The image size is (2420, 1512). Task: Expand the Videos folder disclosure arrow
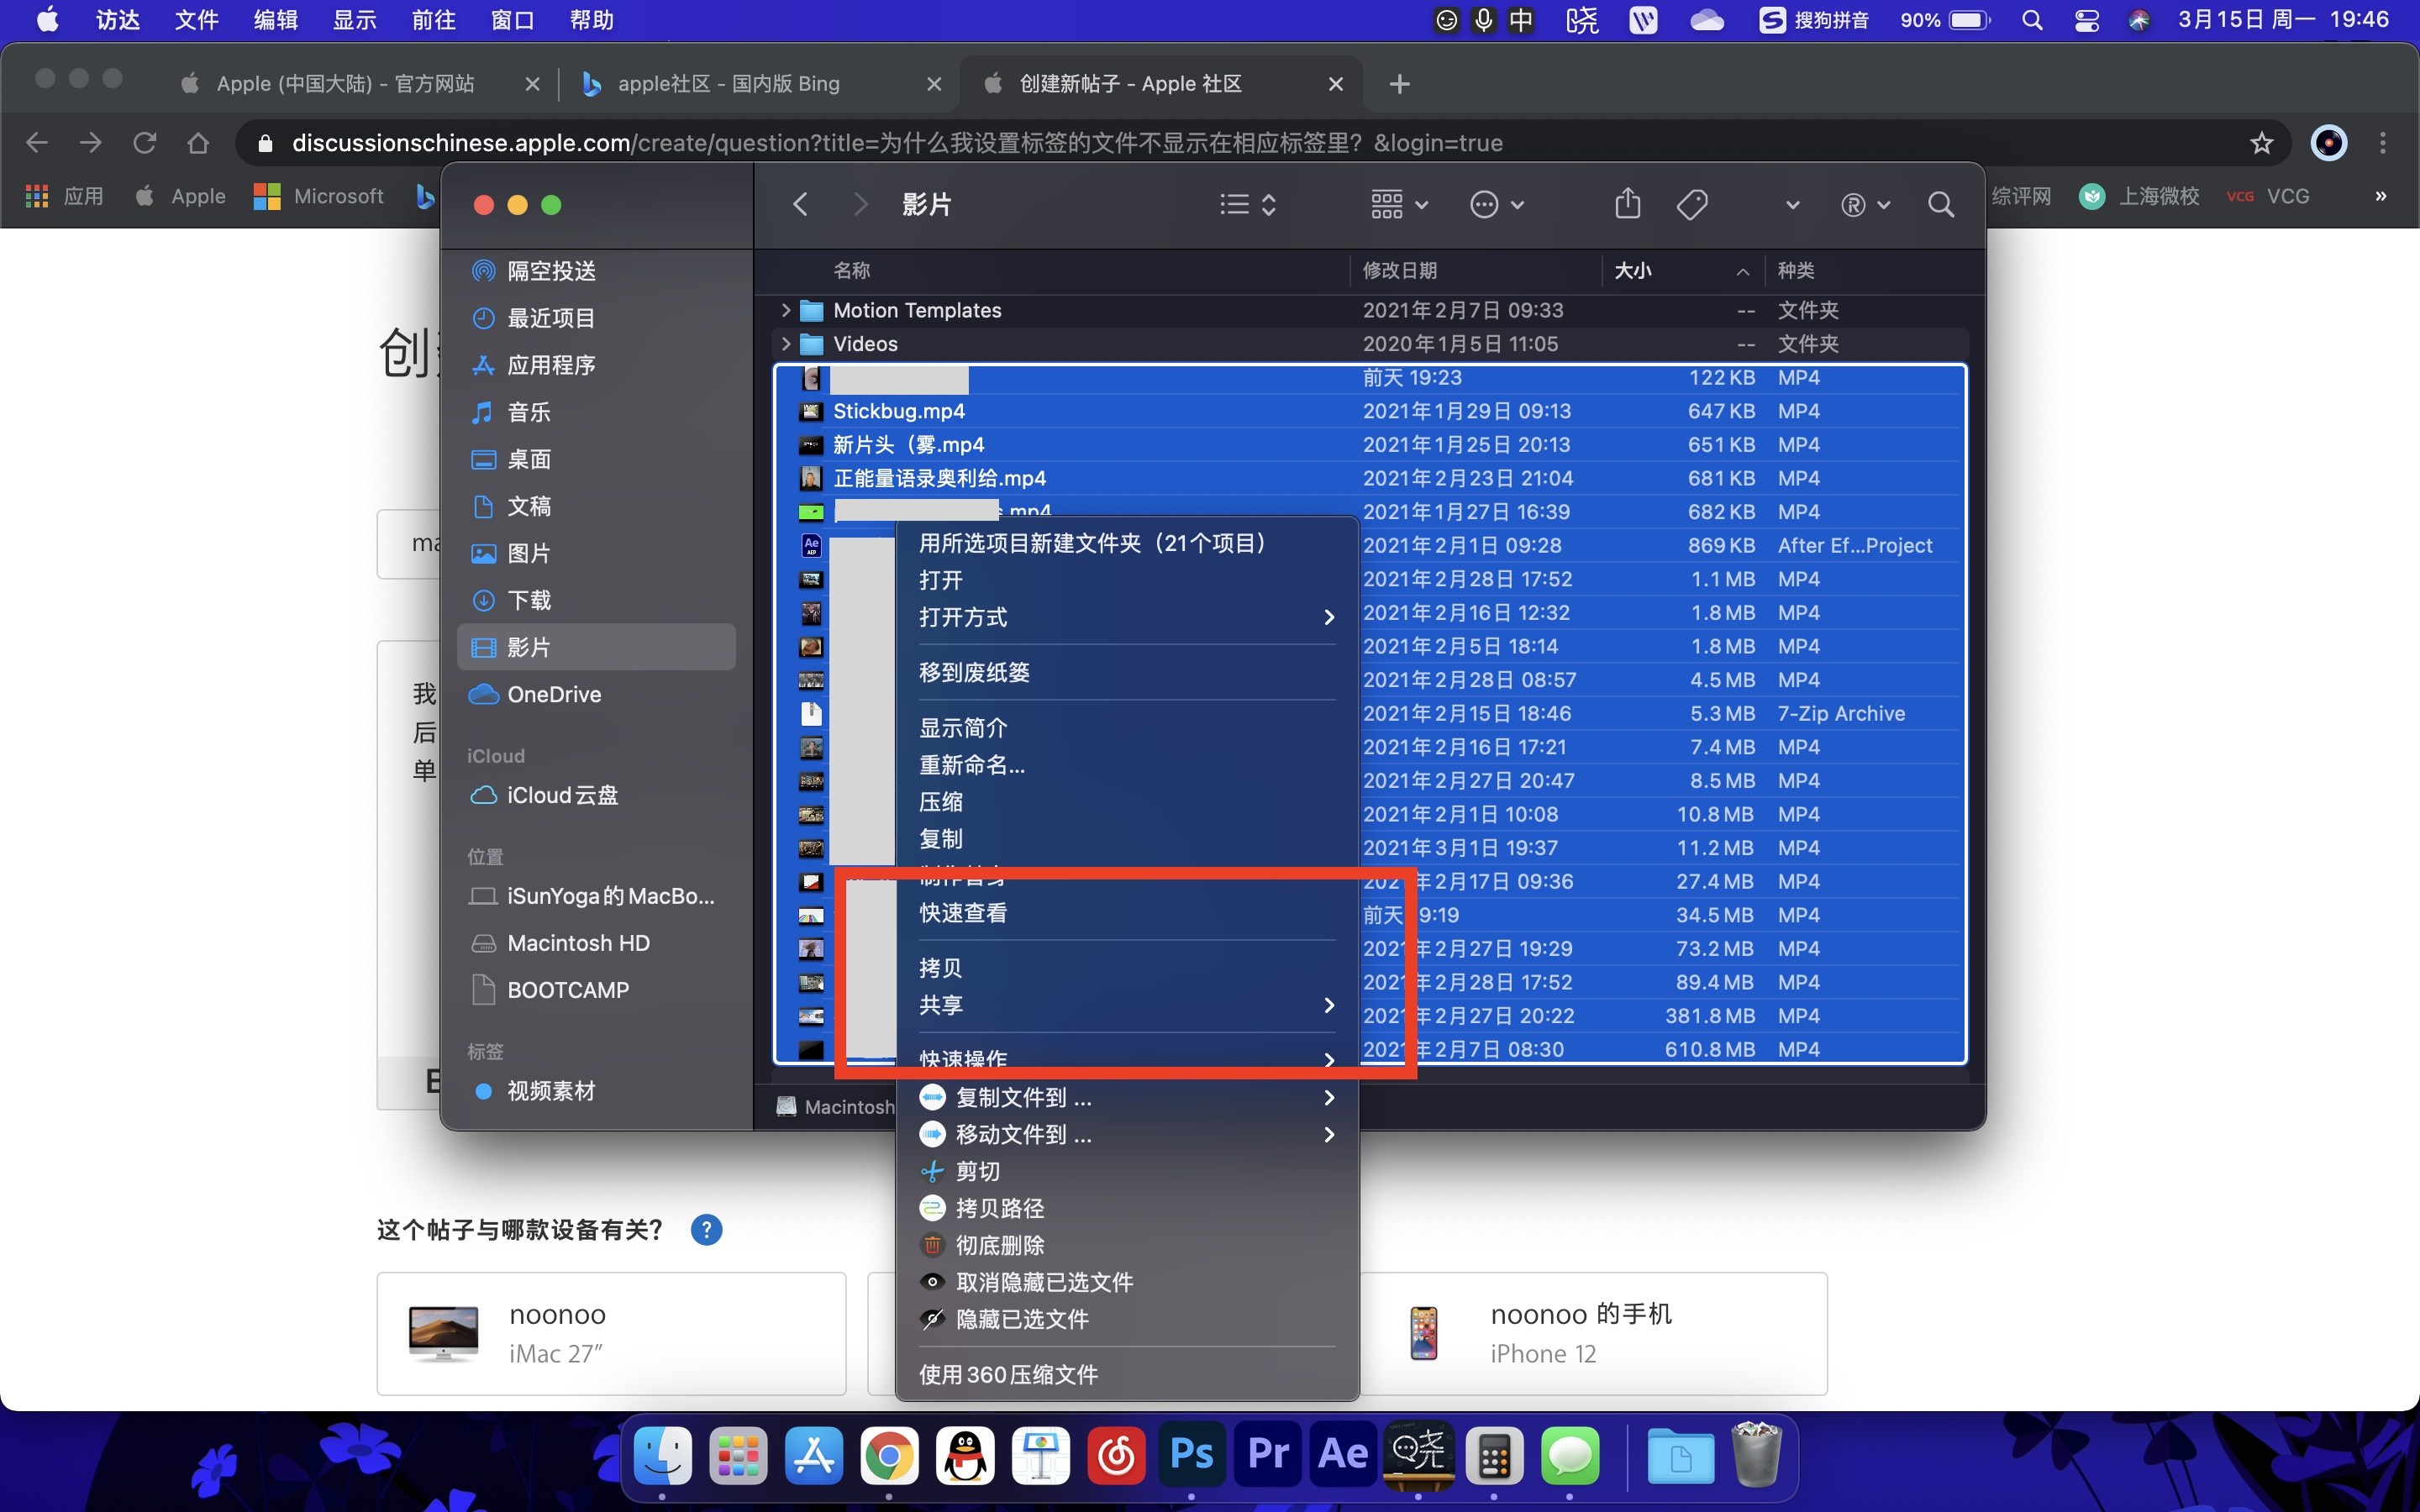tap(786, 344)
